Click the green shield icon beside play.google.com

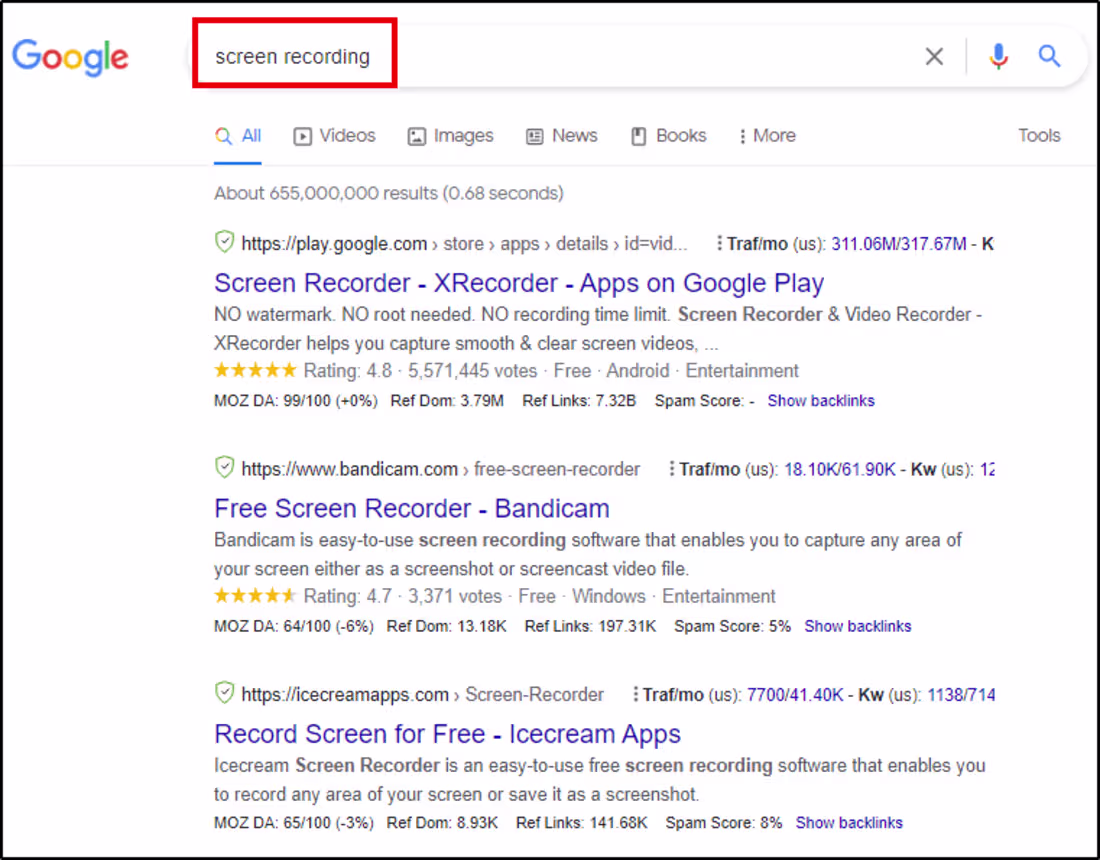tap(224, 242)
